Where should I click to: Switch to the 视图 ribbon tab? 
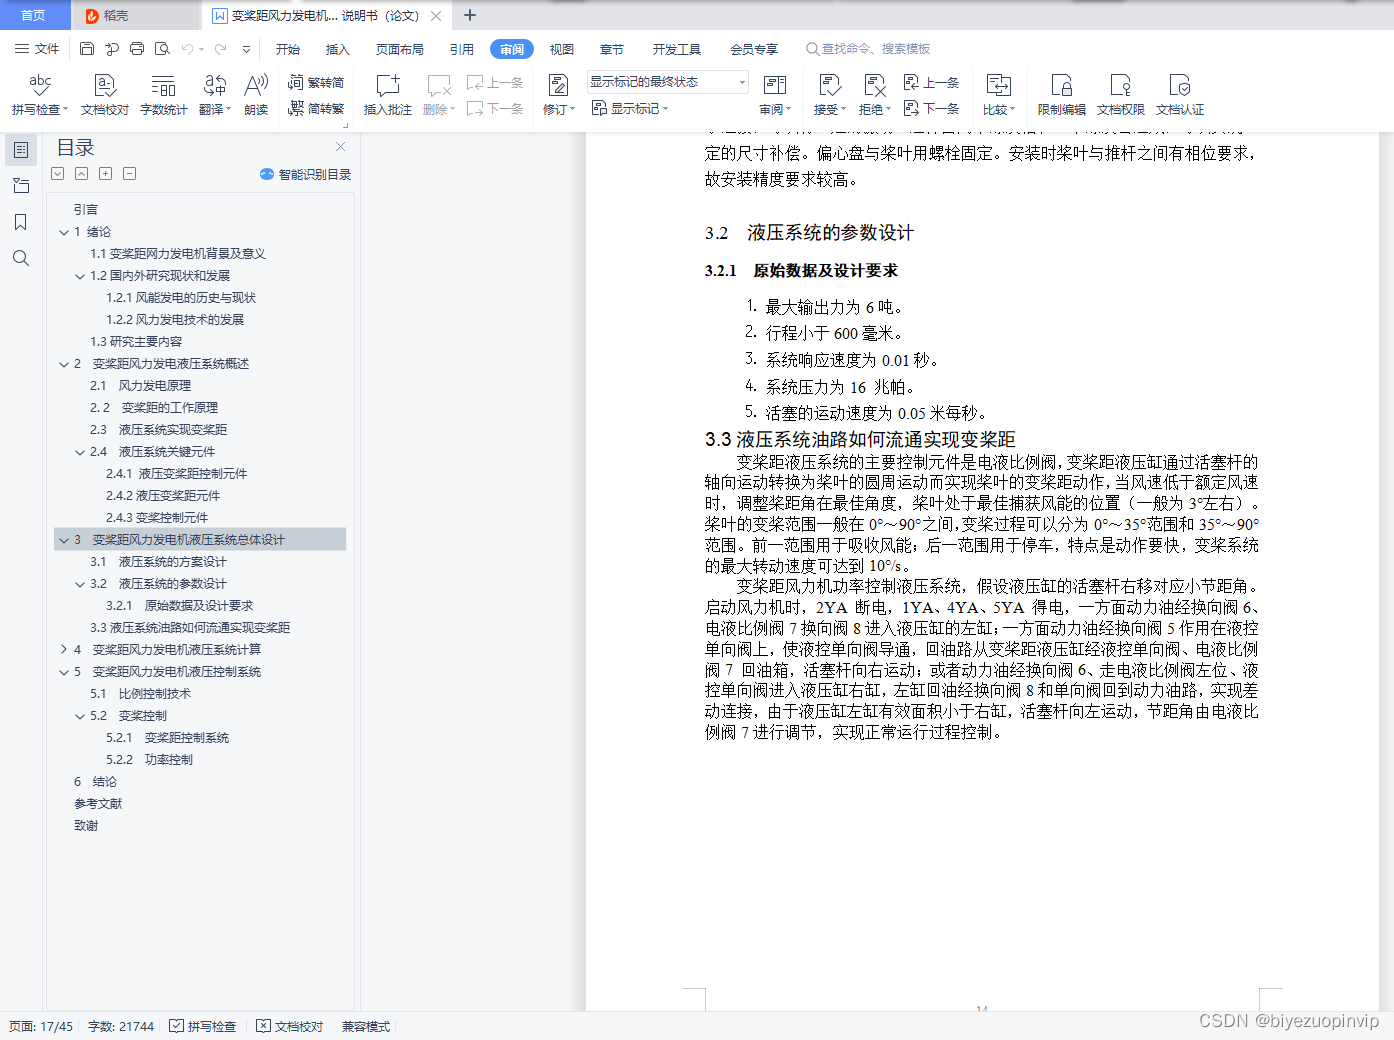pyautogui.click(x=561, y=48)
